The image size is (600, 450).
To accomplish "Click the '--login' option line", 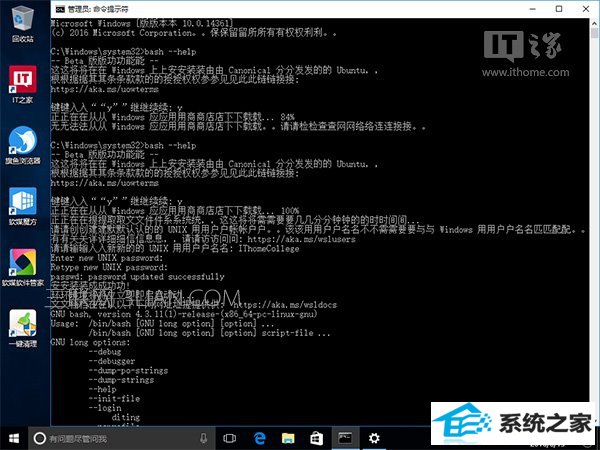I will tap(105, 408).
